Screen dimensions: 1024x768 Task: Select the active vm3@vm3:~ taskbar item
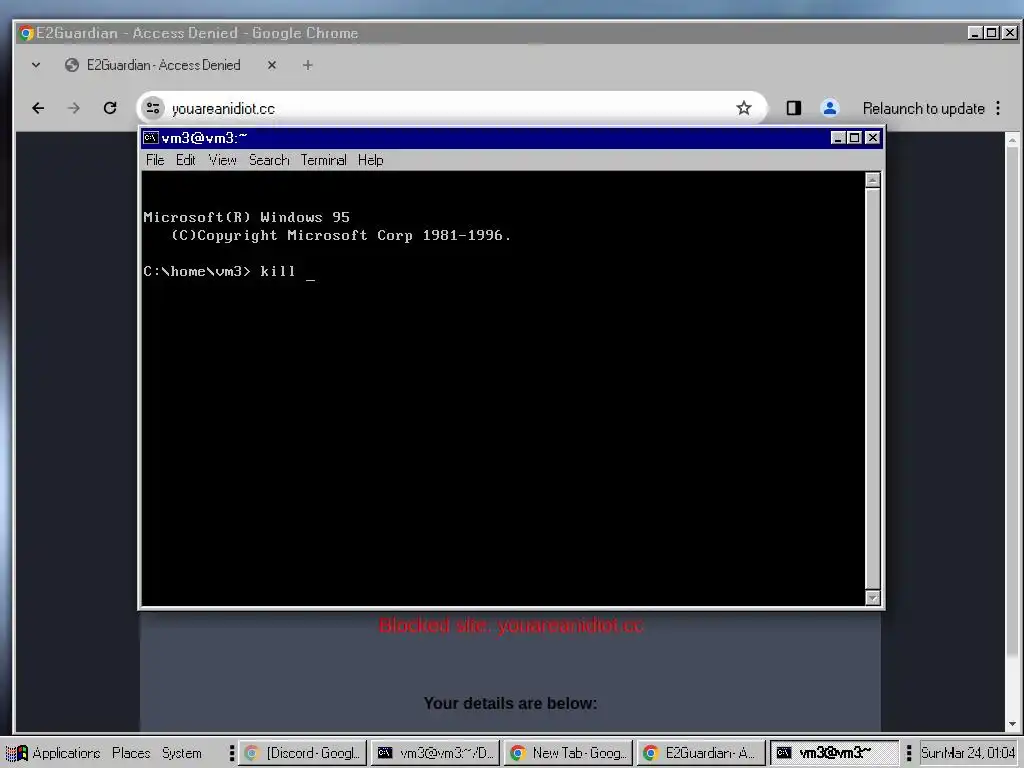[834, 753]
